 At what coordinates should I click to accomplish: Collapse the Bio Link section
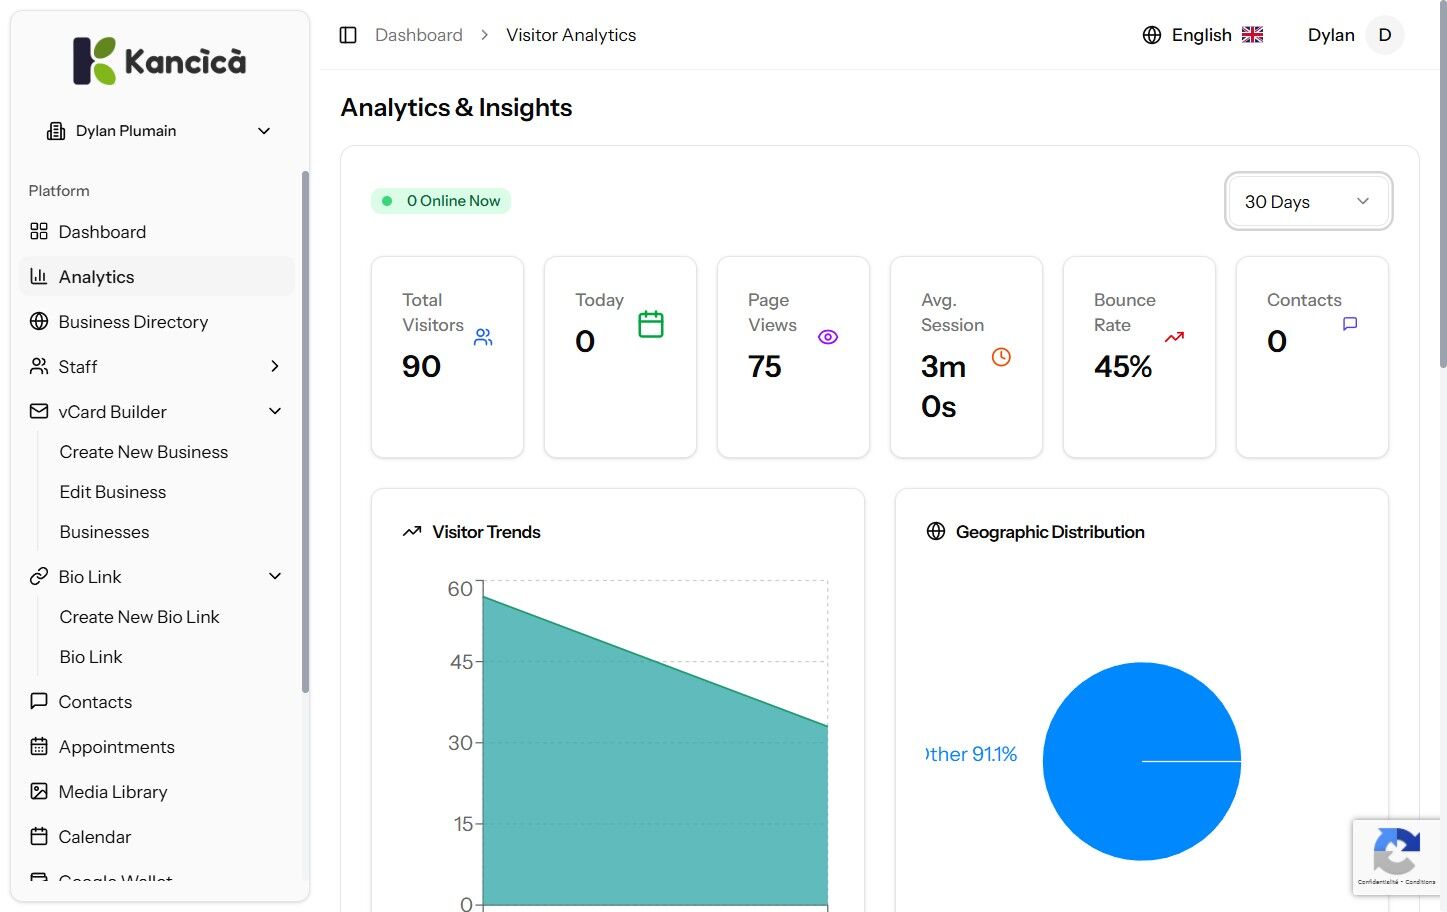point(275,576)
